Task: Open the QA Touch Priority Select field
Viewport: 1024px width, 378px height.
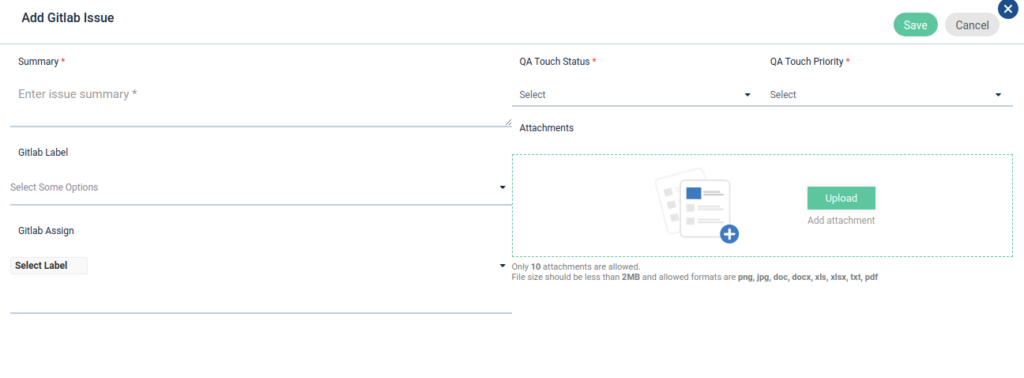Action: pyautogui.click(x=888, y=95)
